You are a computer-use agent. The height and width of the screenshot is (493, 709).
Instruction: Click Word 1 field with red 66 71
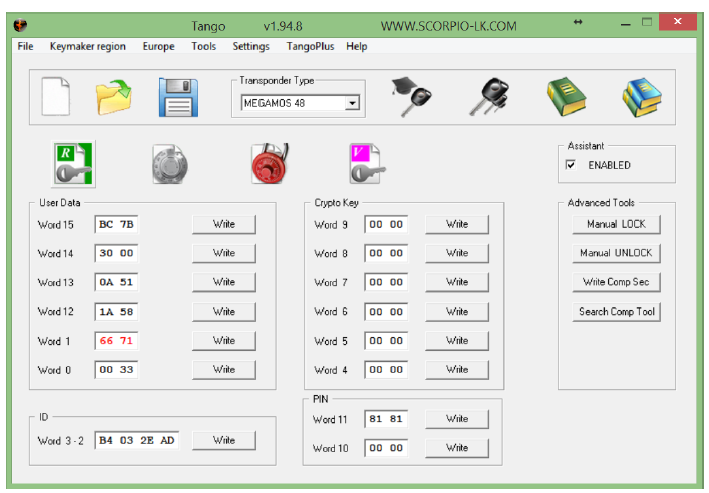(x=116, y=341)
